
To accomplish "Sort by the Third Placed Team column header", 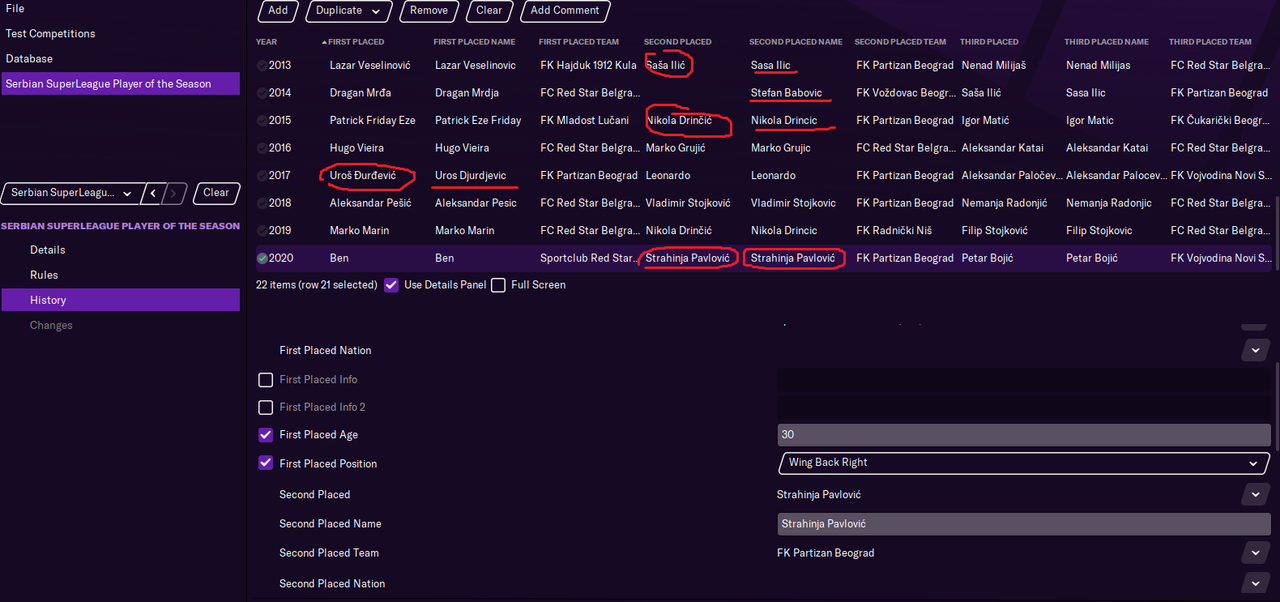I will click(1210, 42).
